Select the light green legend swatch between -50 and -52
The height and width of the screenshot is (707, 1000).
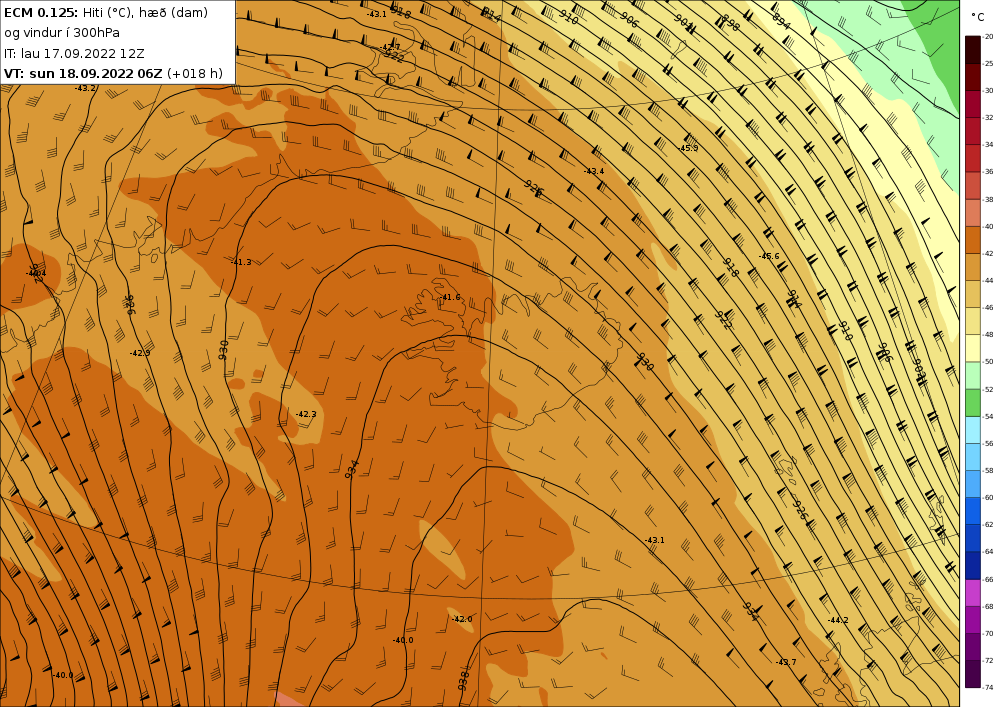click(973, 375)
